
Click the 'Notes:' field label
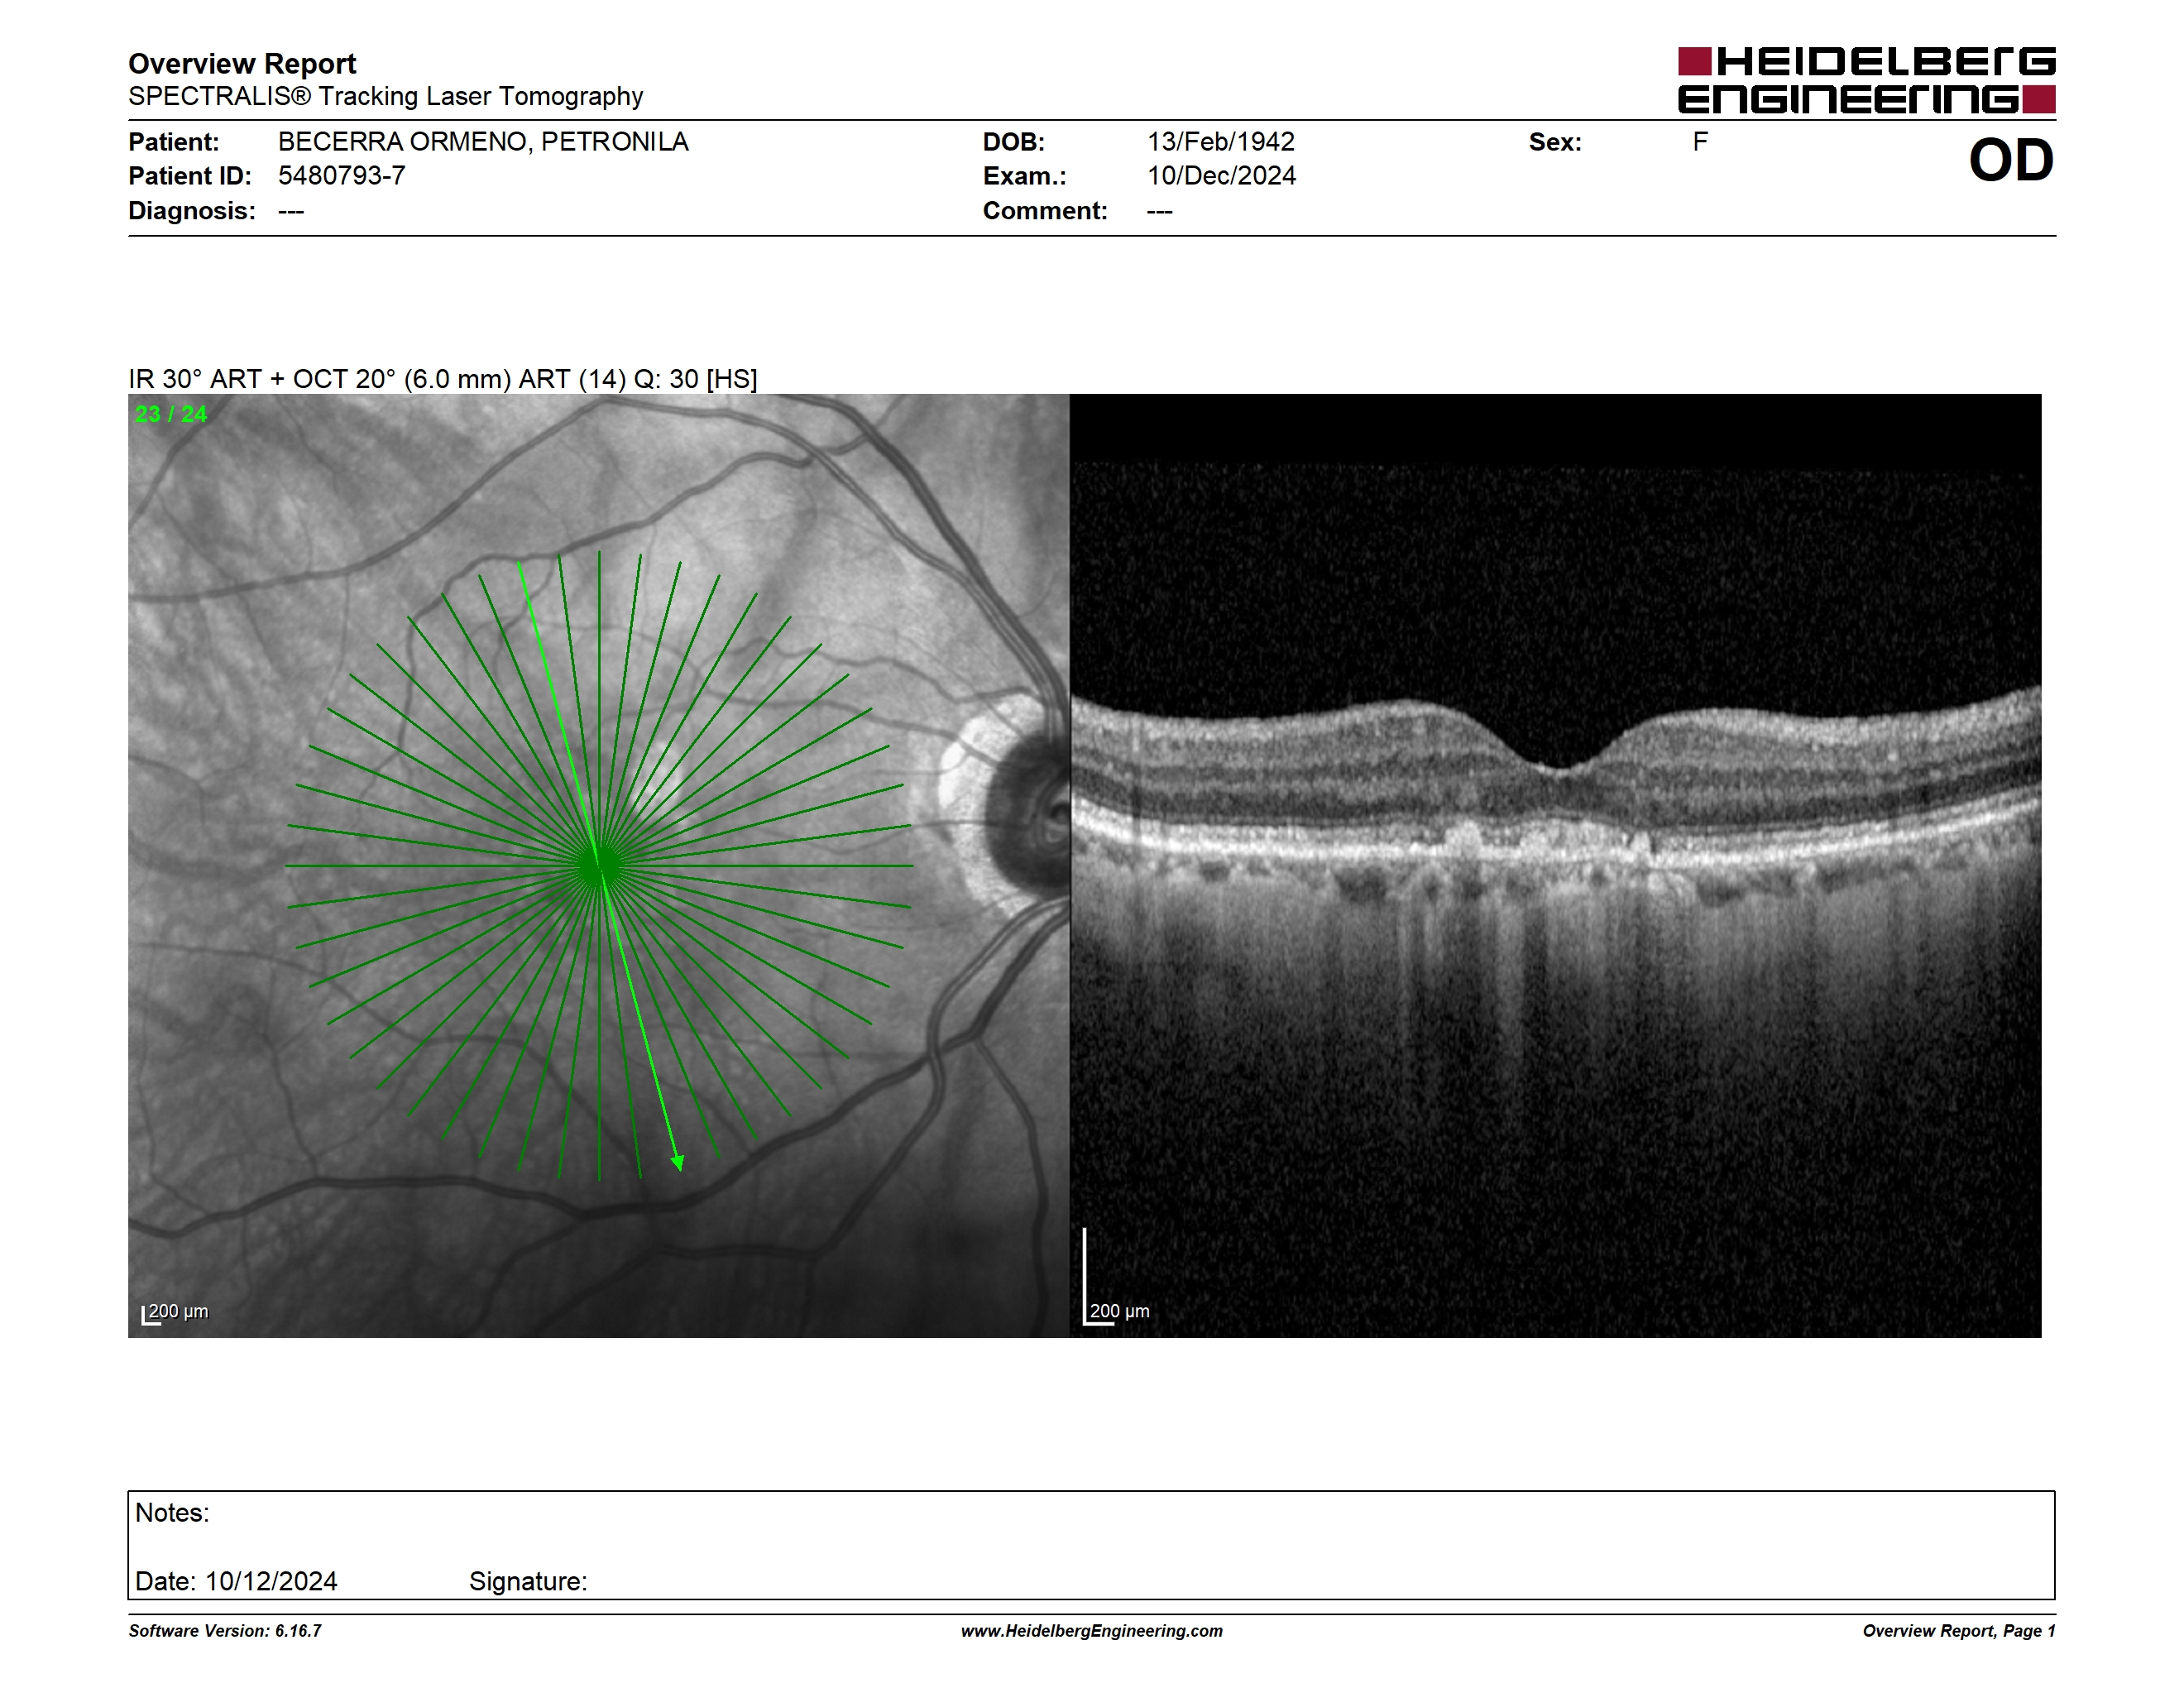click(172, 1513)
